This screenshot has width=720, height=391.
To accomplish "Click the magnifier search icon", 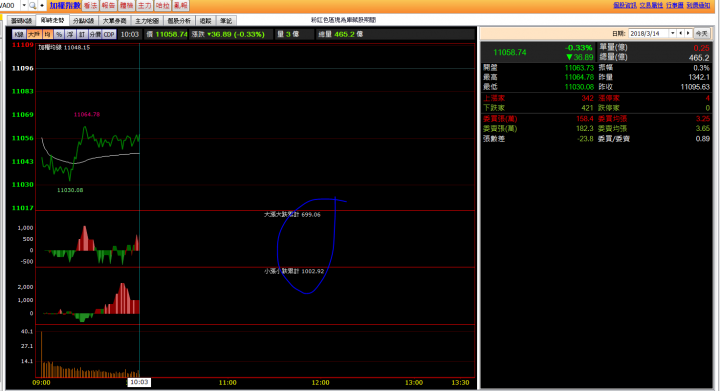I will (x=33, y=6).
